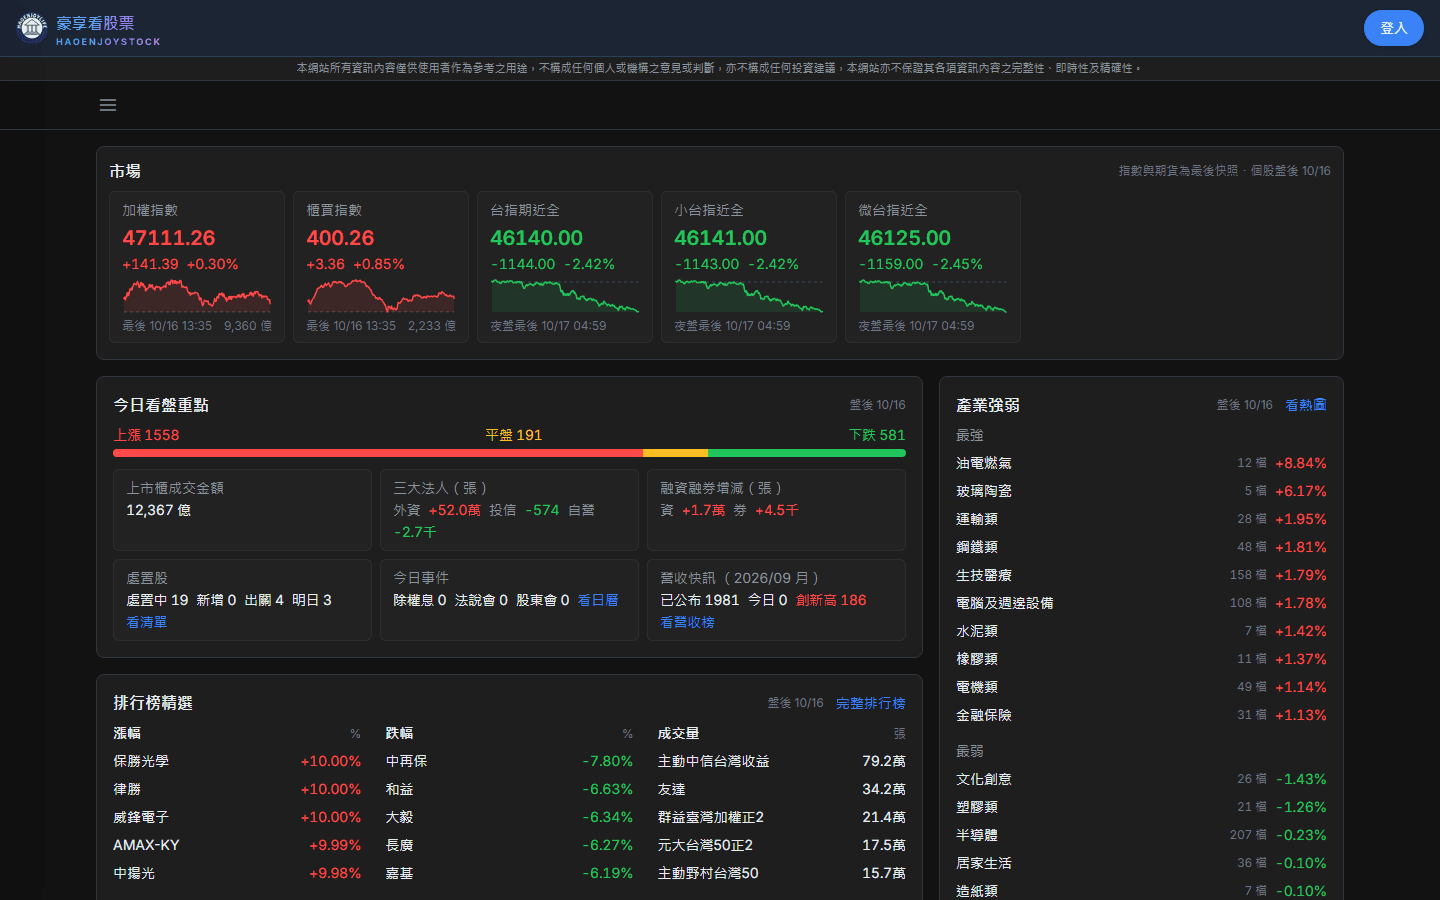This screenshot has width=1440, height=900.
Task: Click the 創新高 186 revenue figure
Action: (831, 600)
